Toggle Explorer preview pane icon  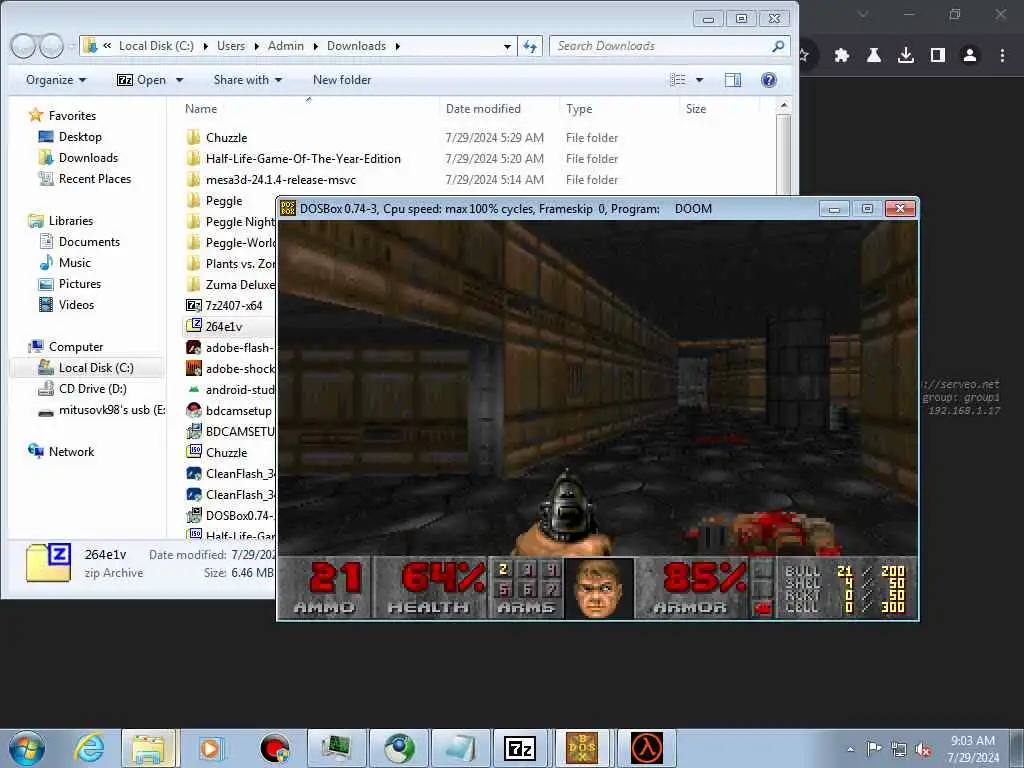click(x=733, y=80)
